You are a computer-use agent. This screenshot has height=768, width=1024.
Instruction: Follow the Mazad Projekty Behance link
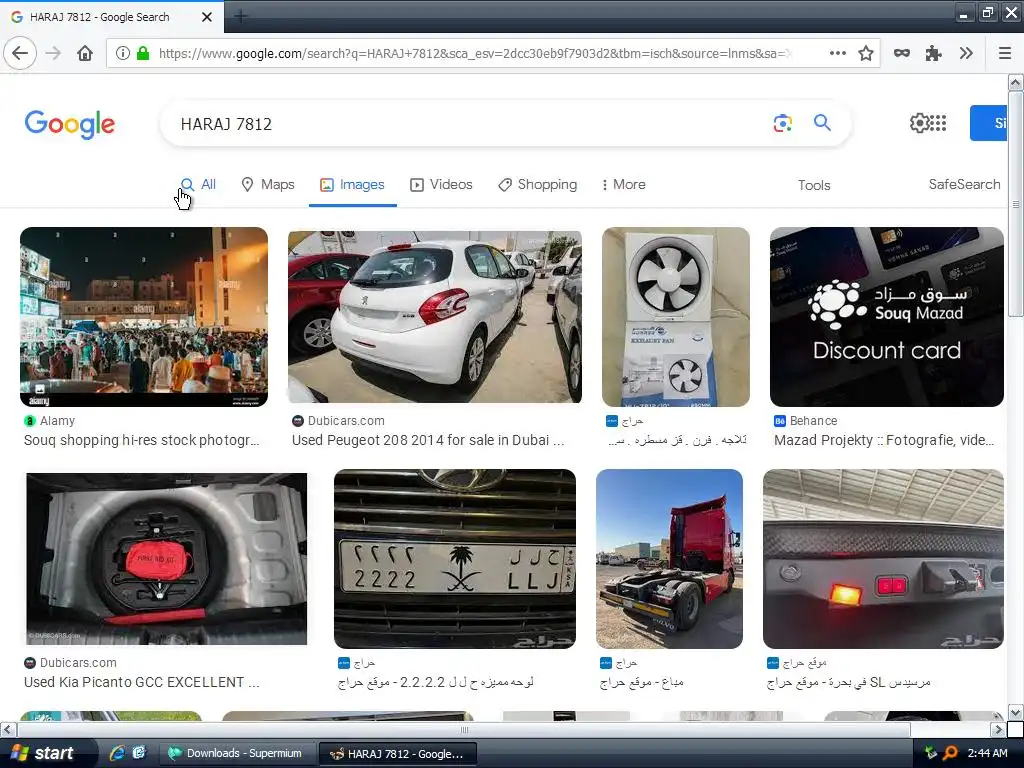tap(884, 440)
